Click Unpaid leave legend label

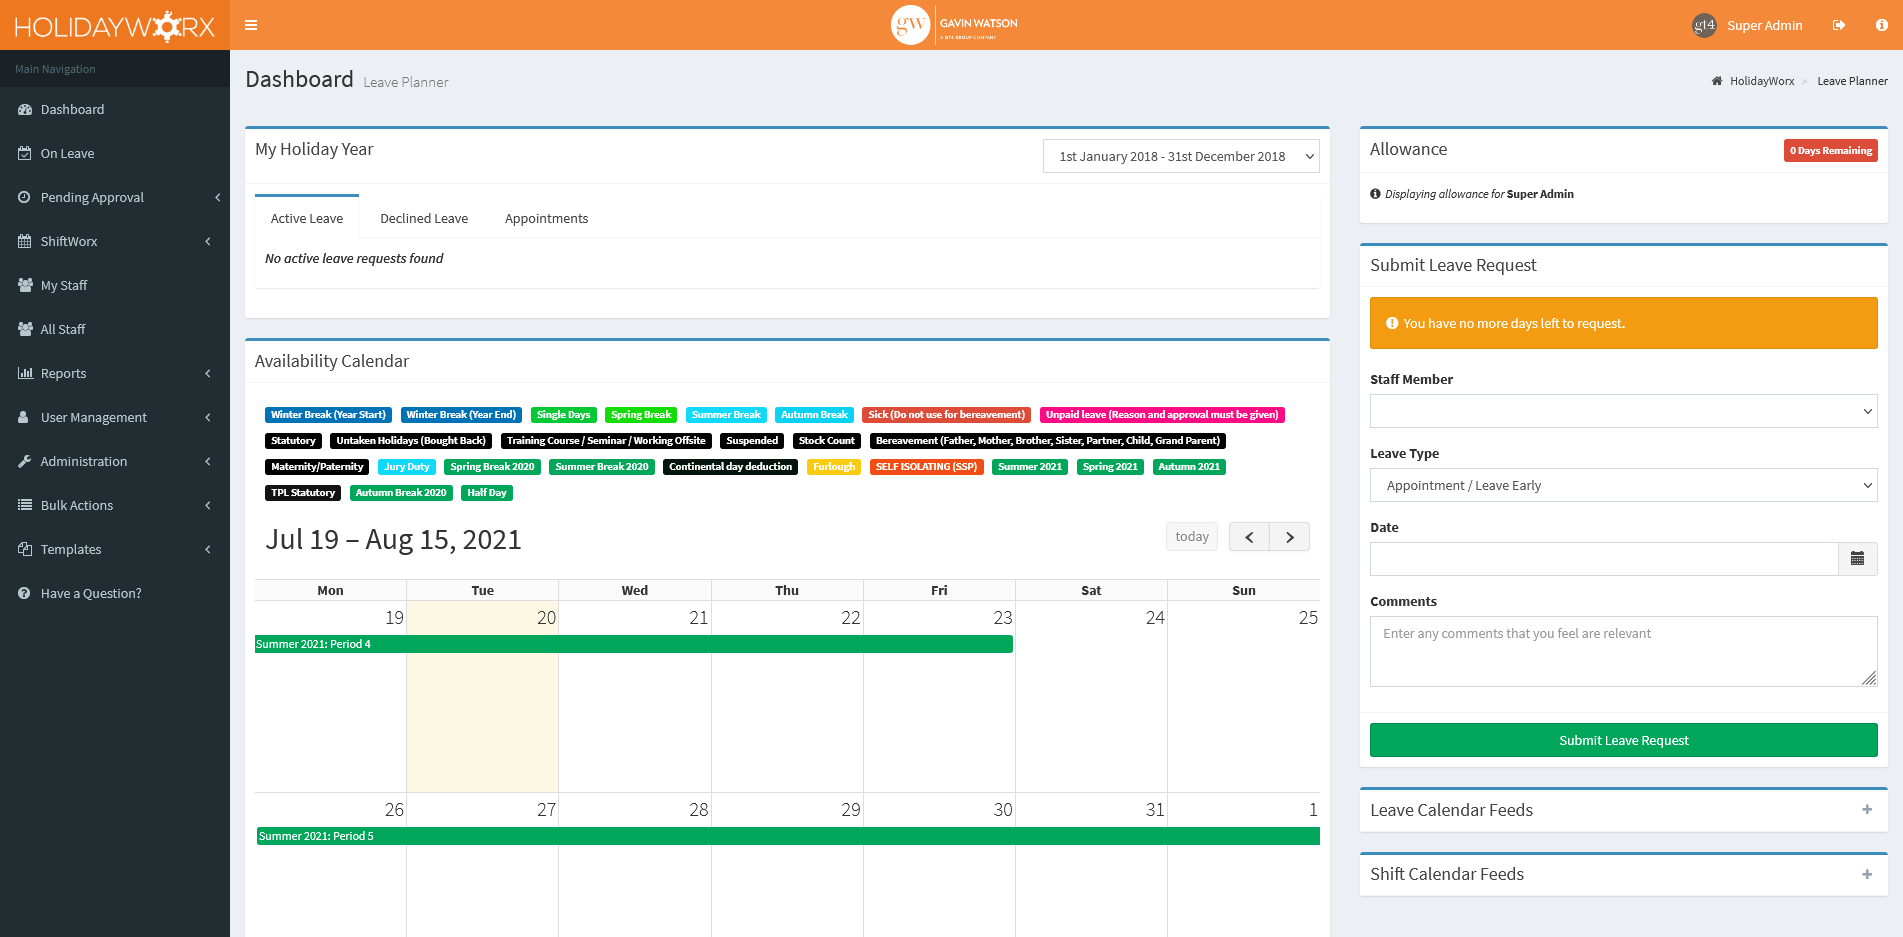(x=1162, y=414)
